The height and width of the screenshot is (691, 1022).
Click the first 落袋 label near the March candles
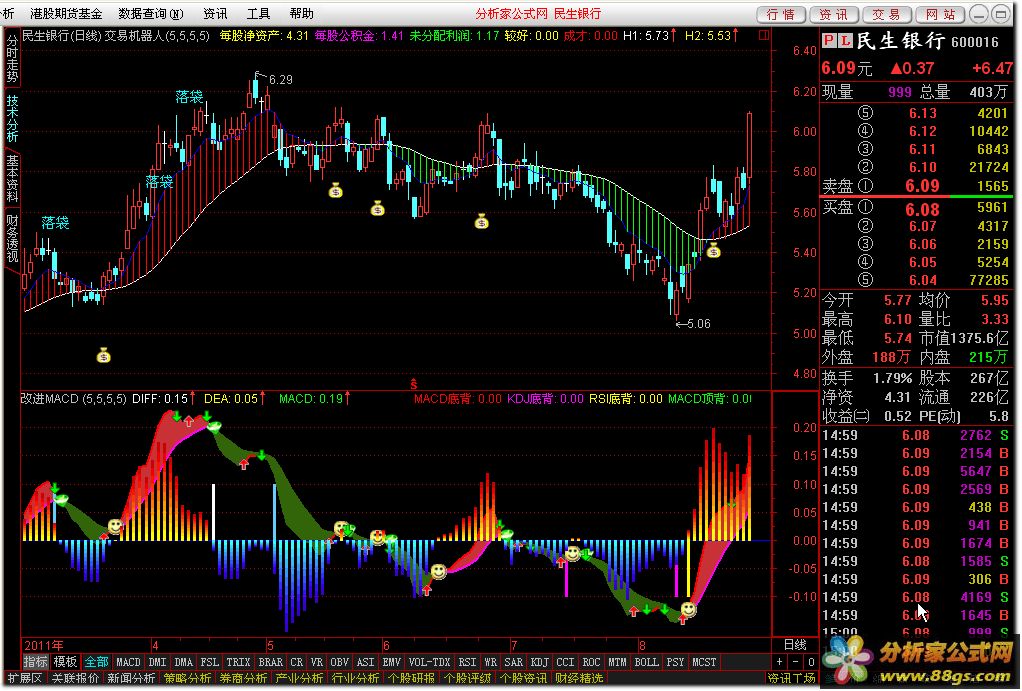[55, 222]
